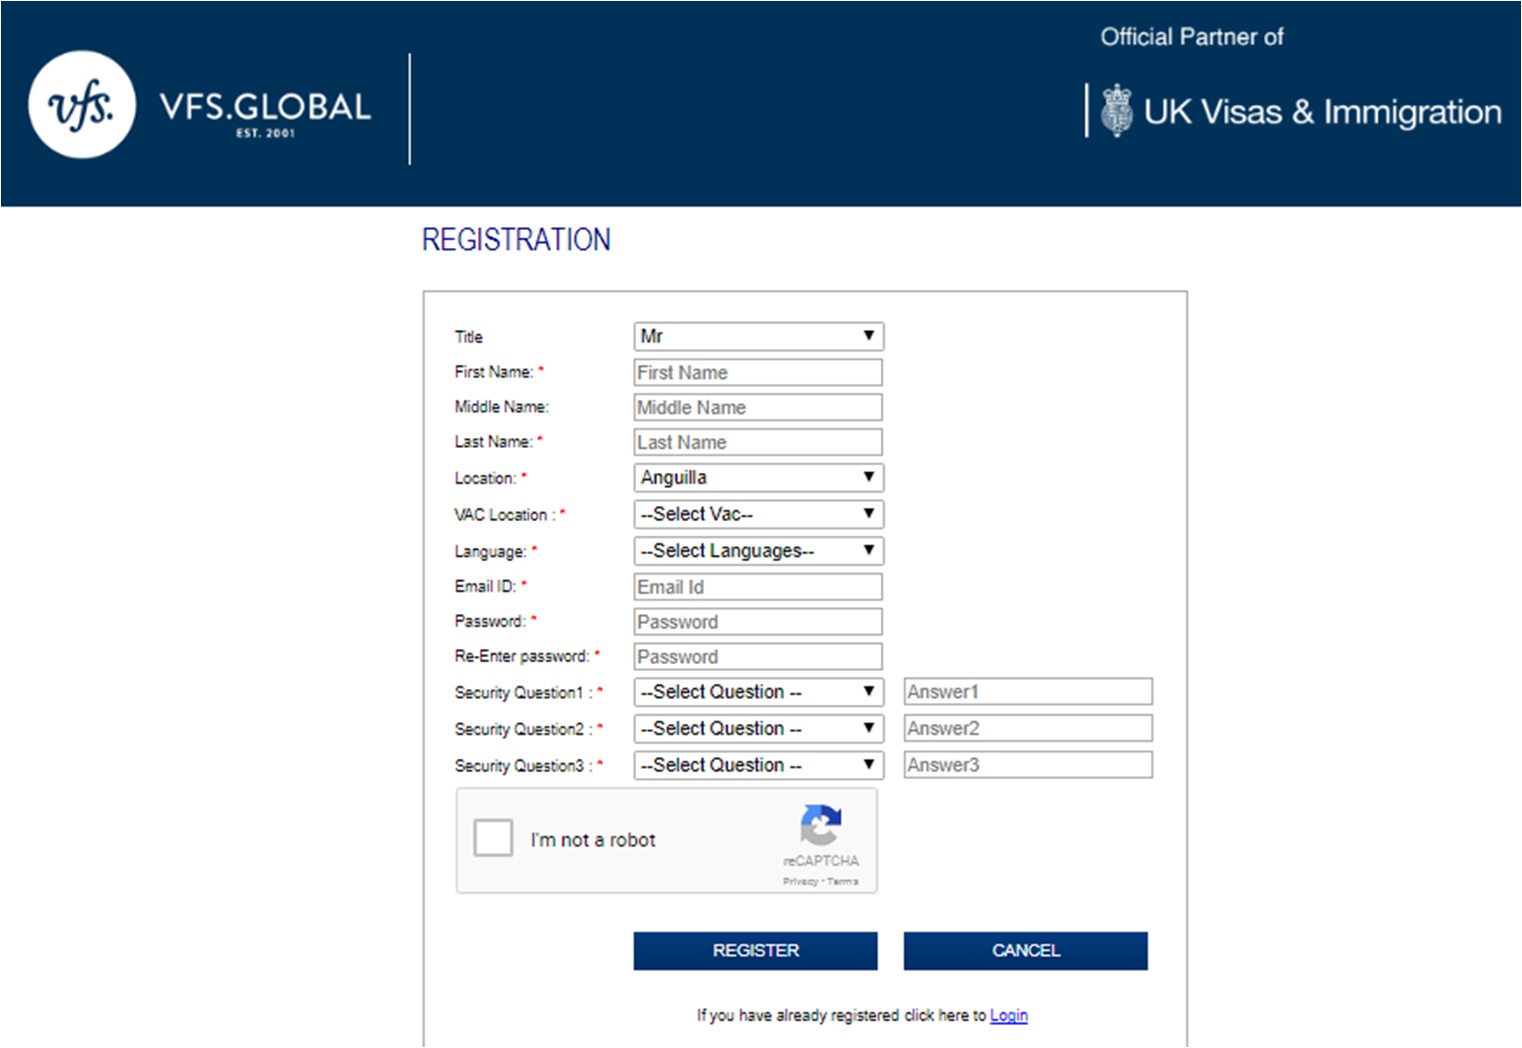This screenshot has height=1048, width=1522.
Task: Click the Re-Enter password field
Action: pyautogui.click(x=757, y=656)
